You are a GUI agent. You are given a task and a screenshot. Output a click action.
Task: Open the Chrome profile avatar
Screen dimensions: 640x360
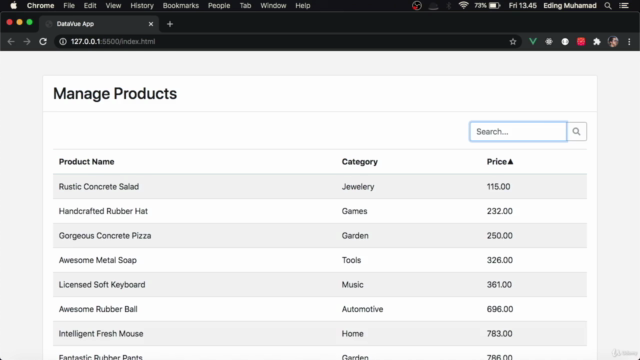pyautogui.click(x=613, y=42)
